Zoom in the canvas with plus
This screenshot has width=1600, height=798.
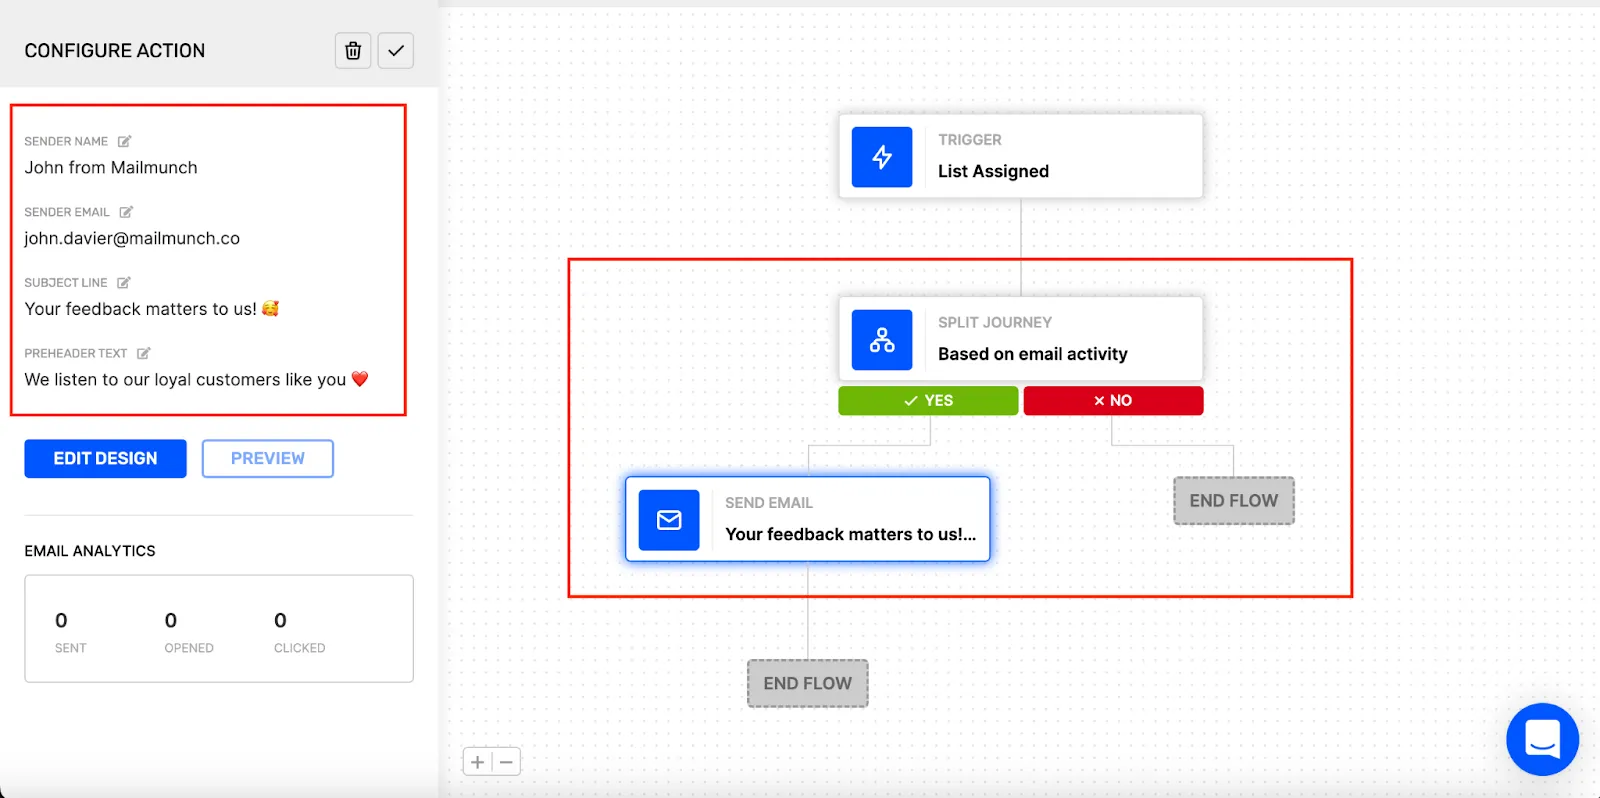coord(477,762)
